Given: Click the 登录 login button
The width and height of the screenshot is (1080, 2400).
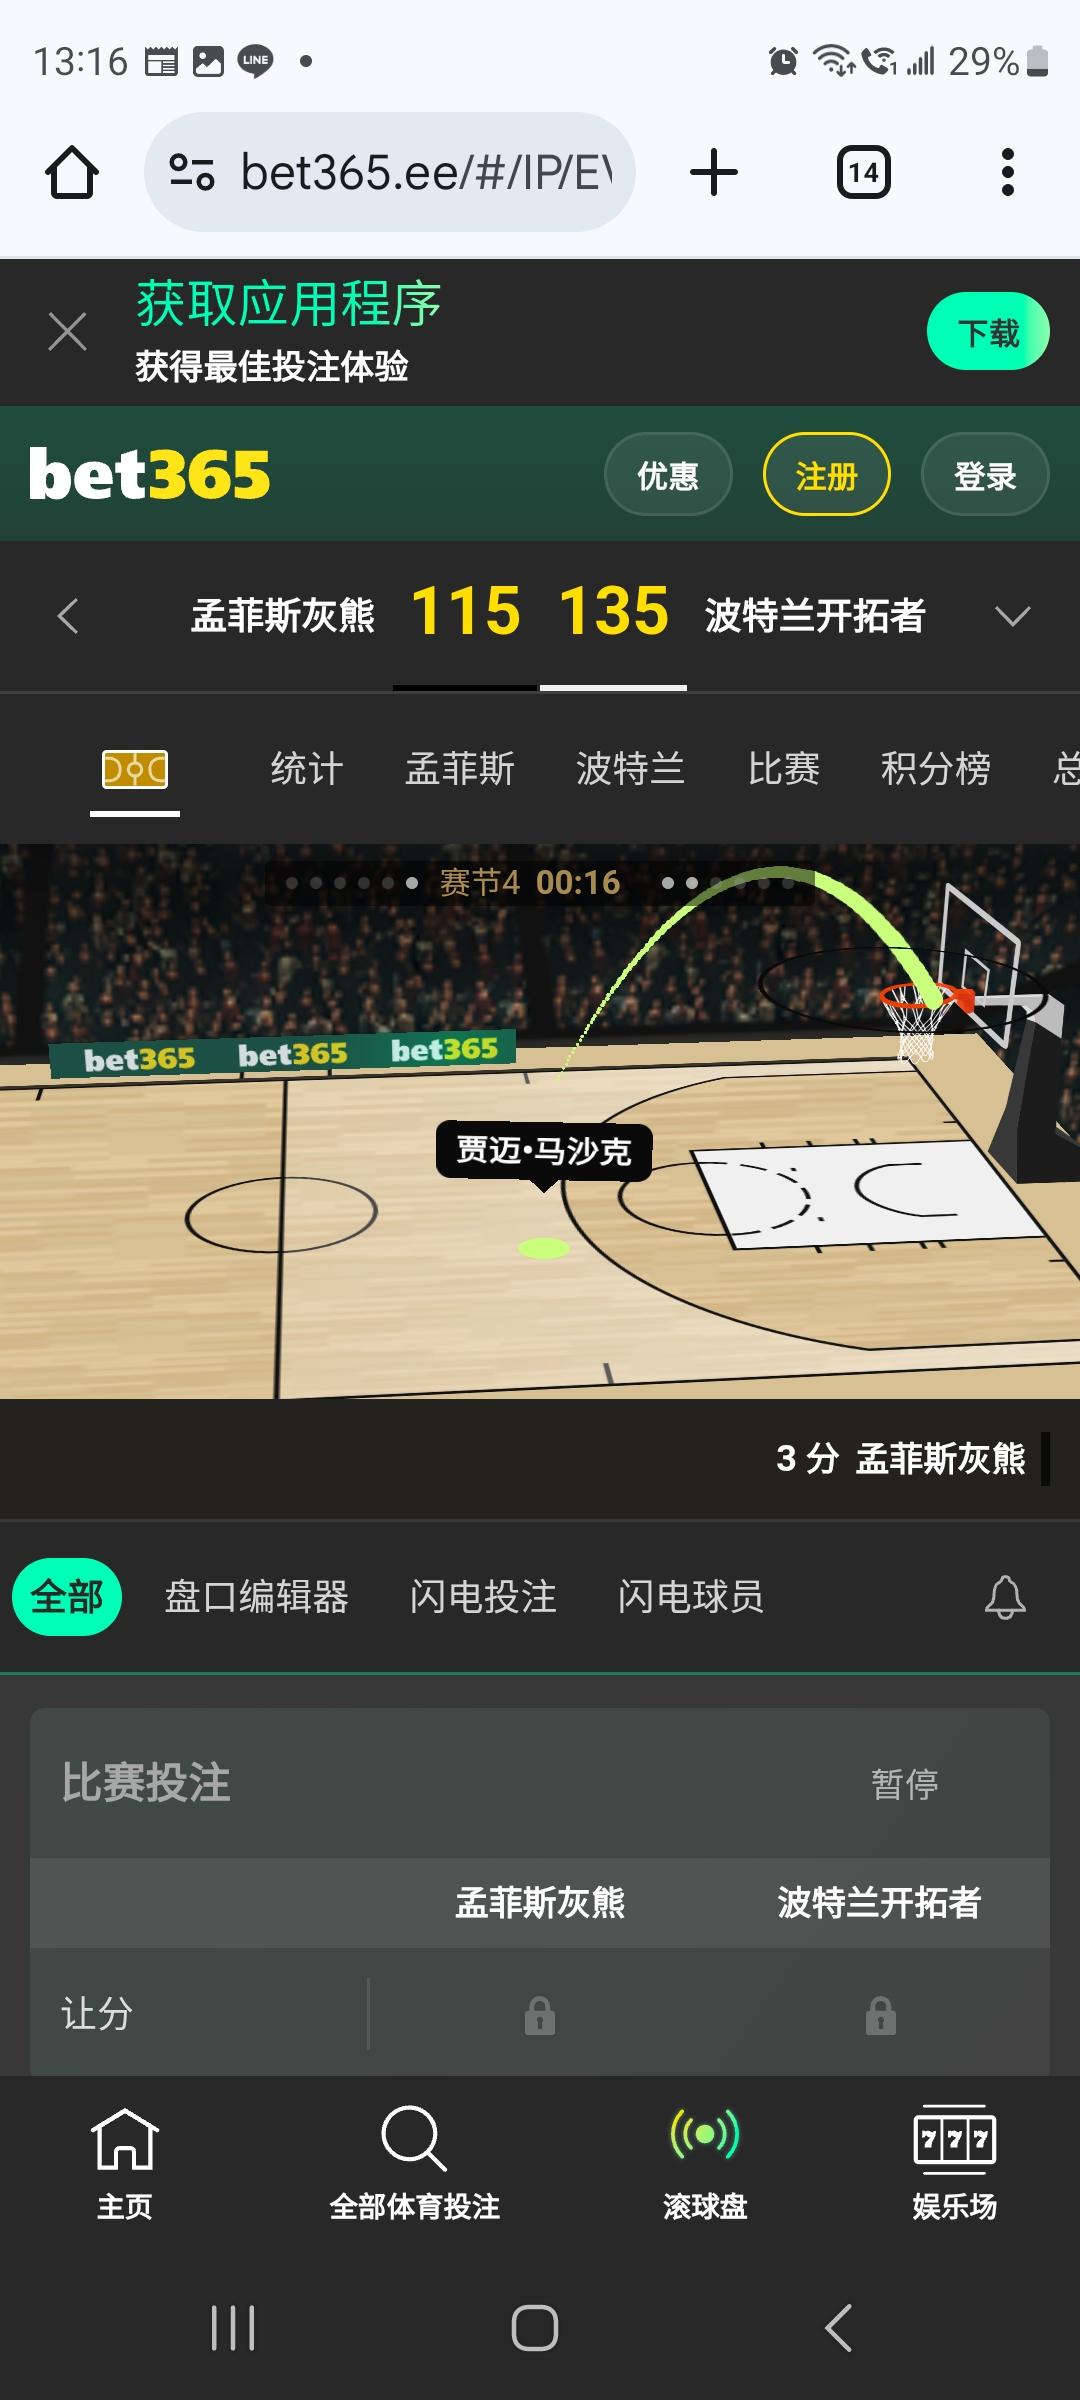Looking at the screenshot, I should (x=985, y=475).
